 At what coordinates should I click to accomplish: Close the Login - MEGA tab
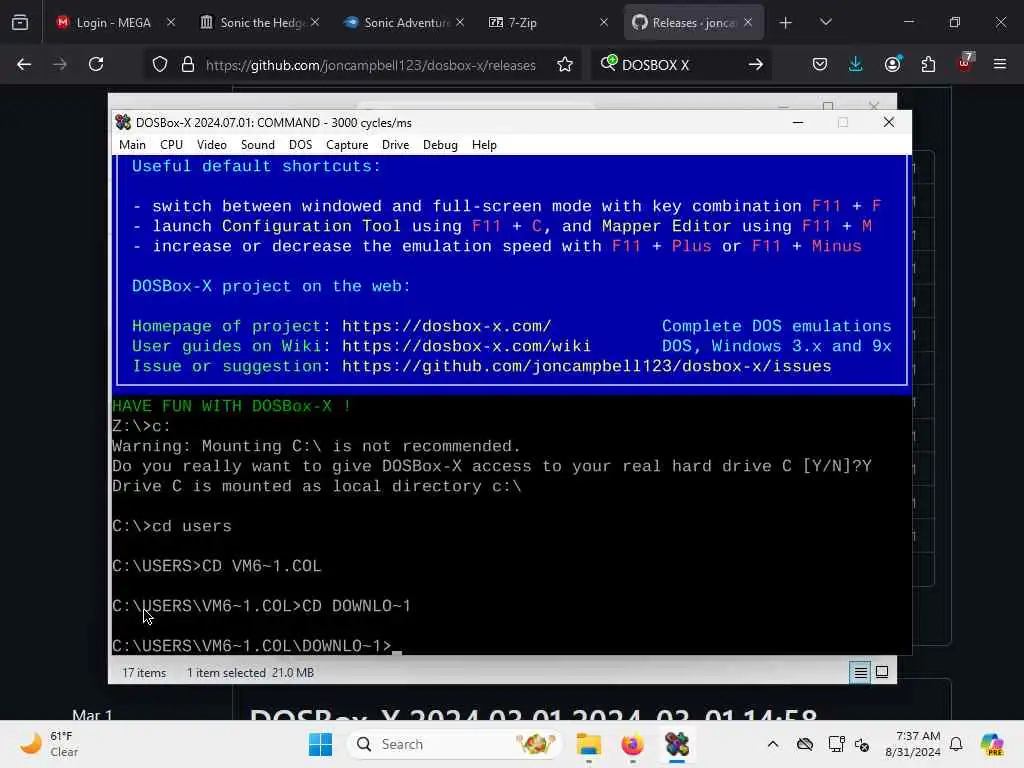pyautogui.click(x=170, y=23)
